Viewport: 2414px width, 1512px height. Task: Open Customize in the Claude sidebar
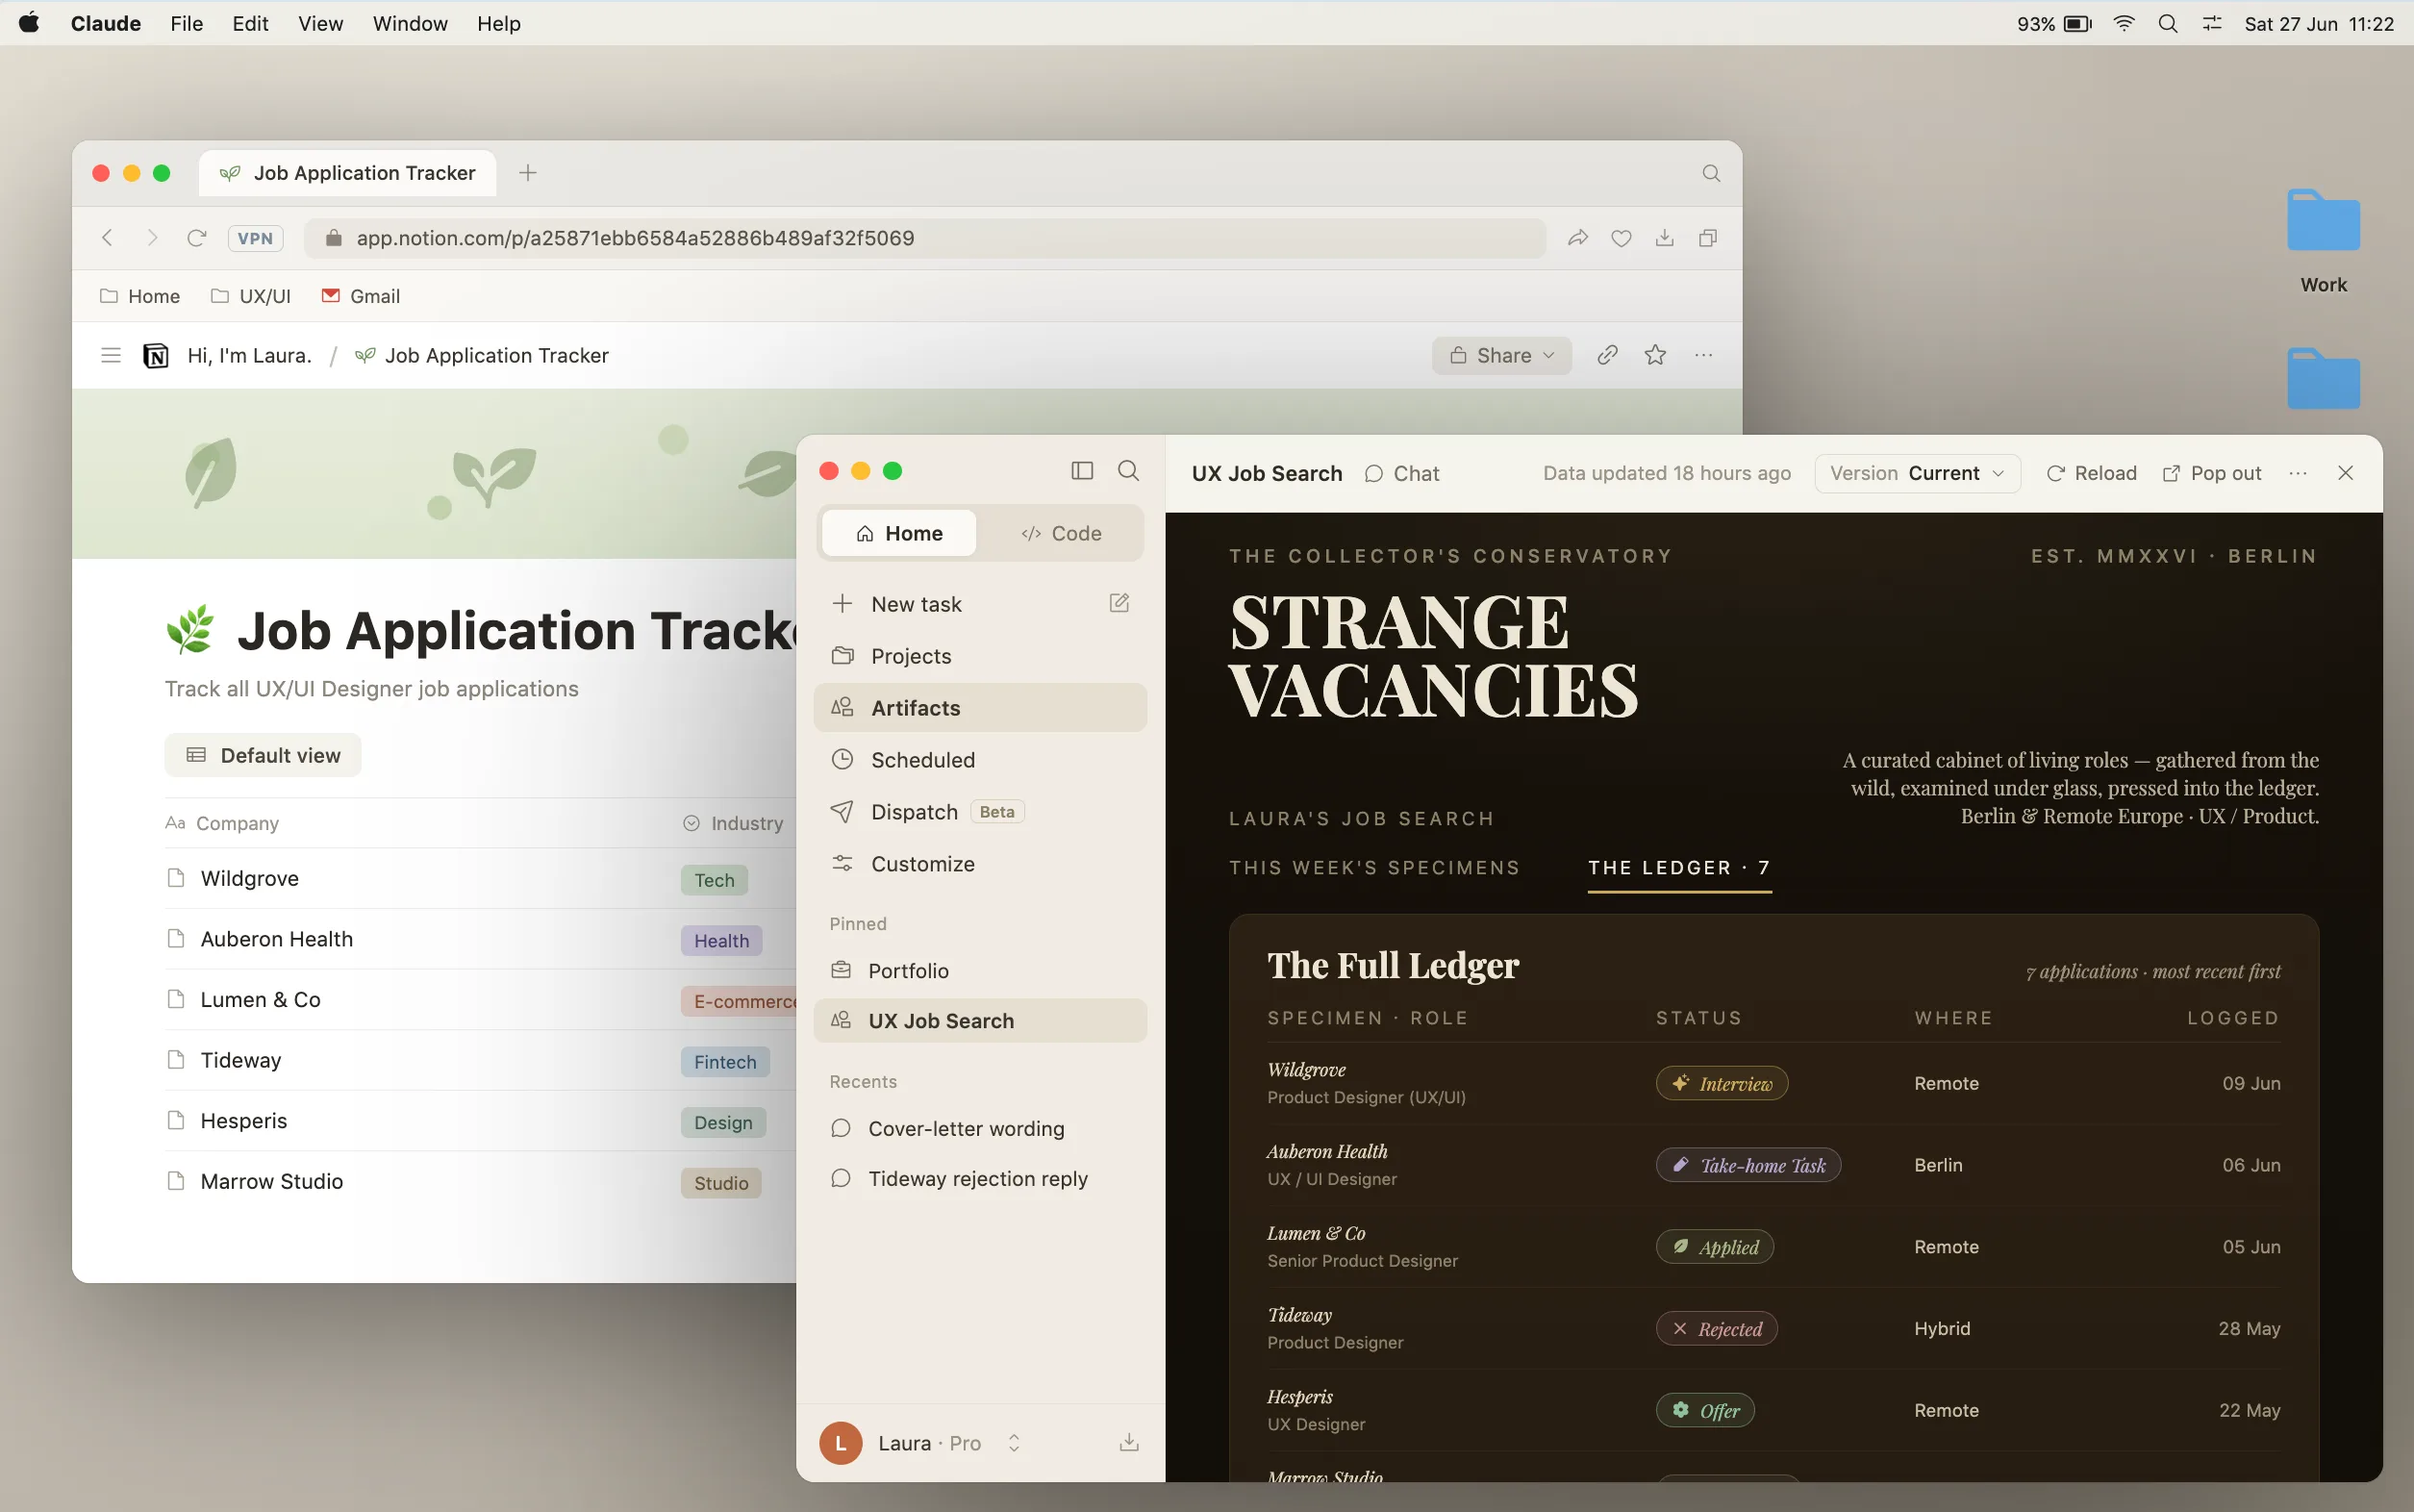pos(980,864)
